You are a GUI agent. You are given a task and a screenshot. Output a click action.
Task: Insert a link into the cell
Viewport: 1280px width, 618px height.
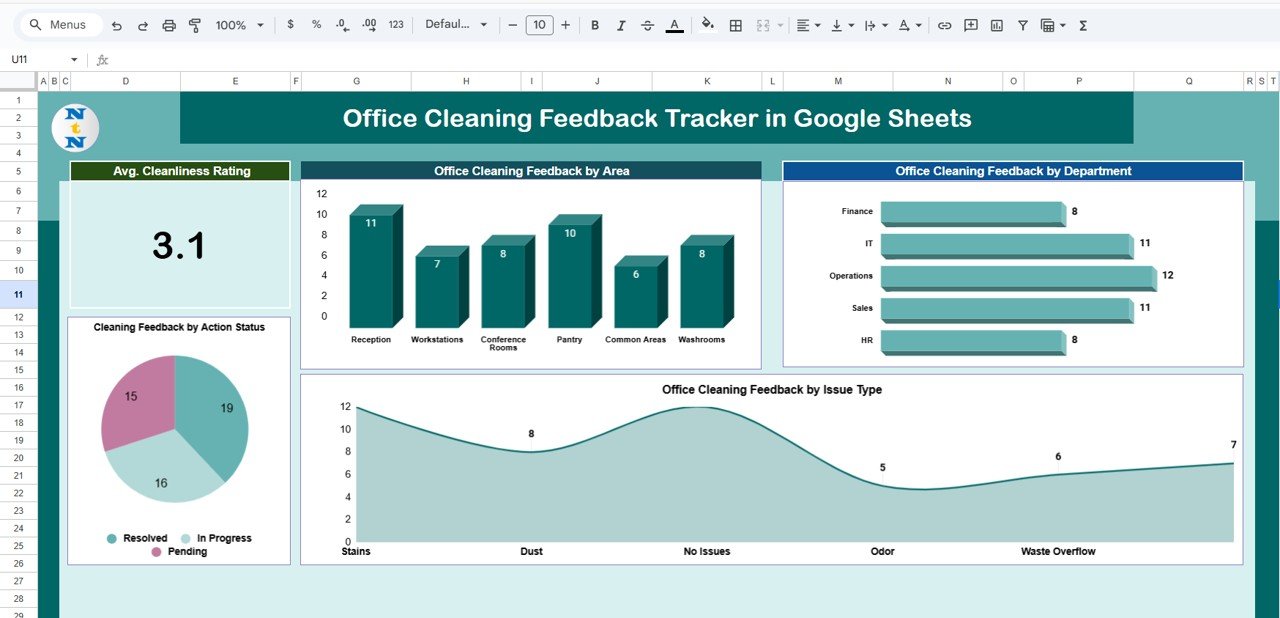pyautogui.click(x=944, y=24)
